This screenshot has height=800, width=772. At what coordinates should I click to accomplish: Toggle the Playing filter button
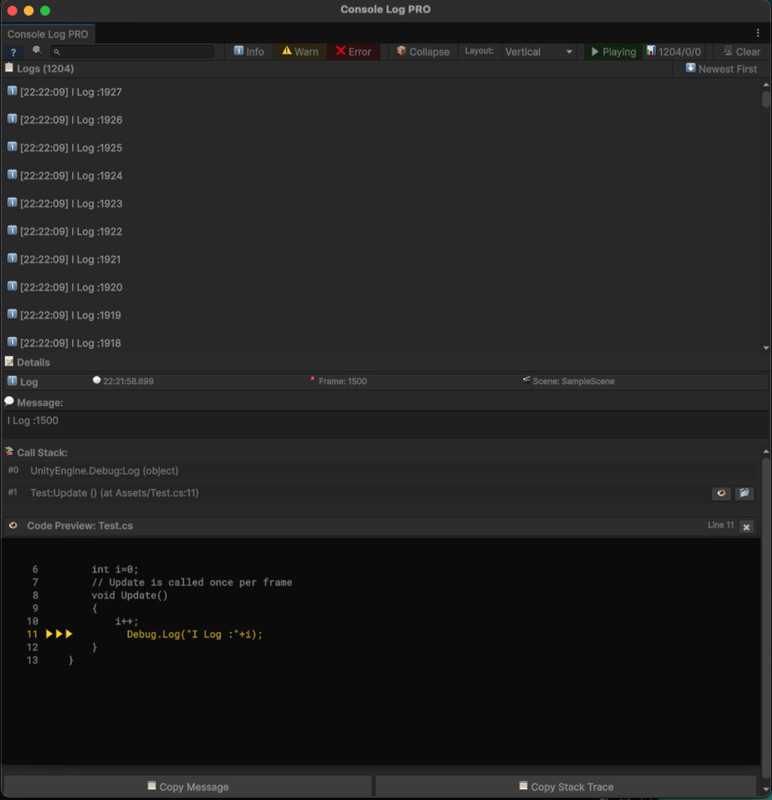tap(613, 52)
